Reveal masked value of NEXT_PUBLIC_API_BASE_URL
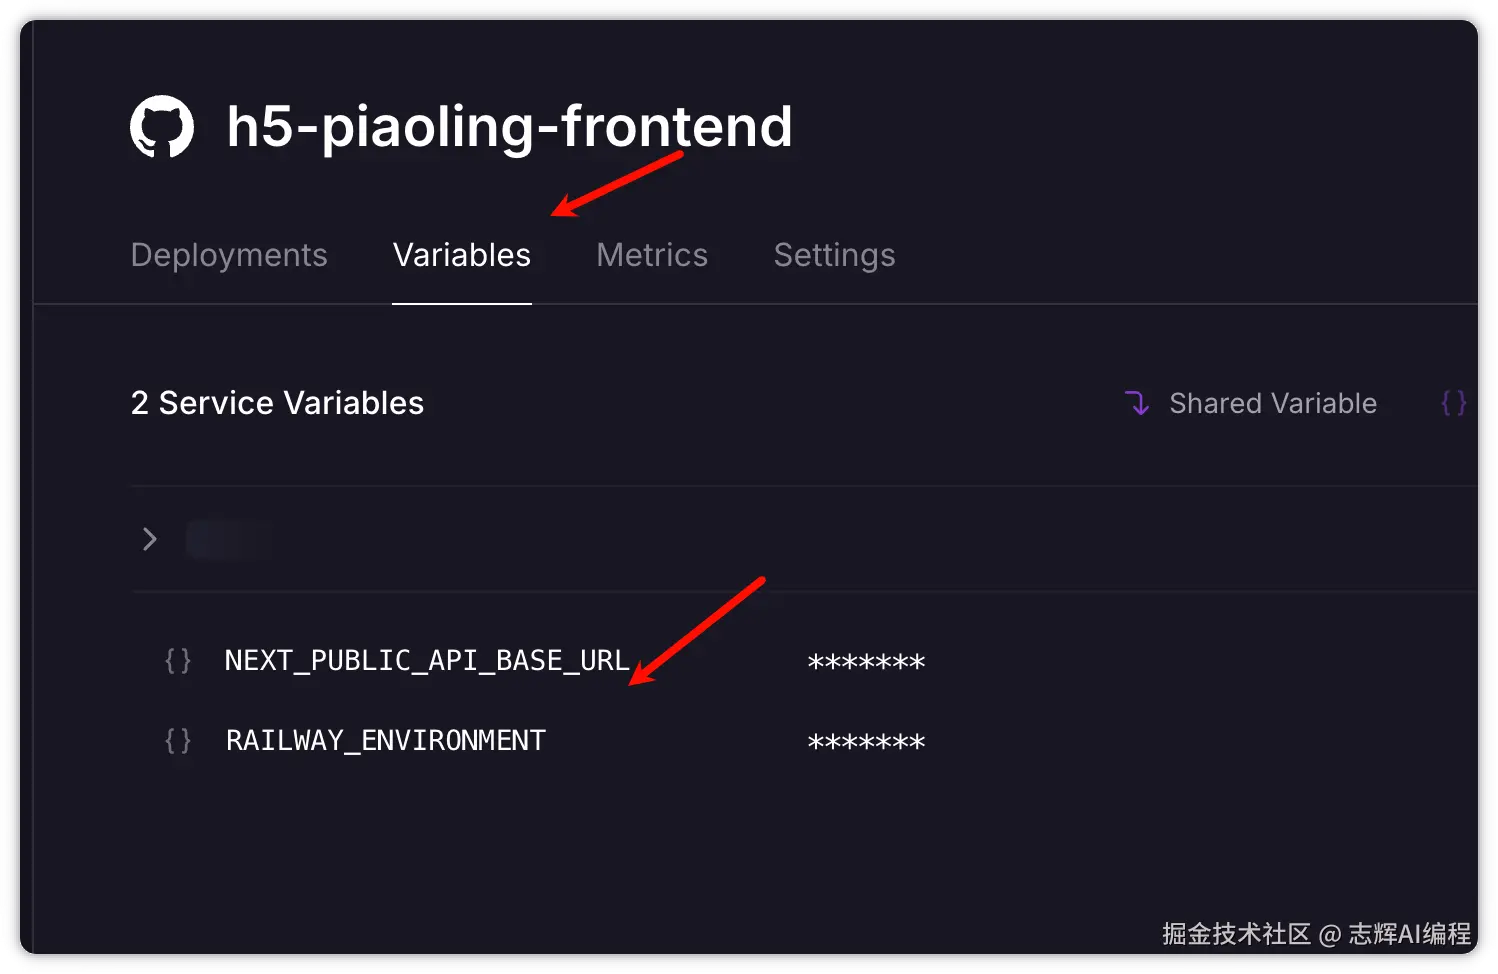This screenshot has height=974, width=1498. tap(866, 662)
